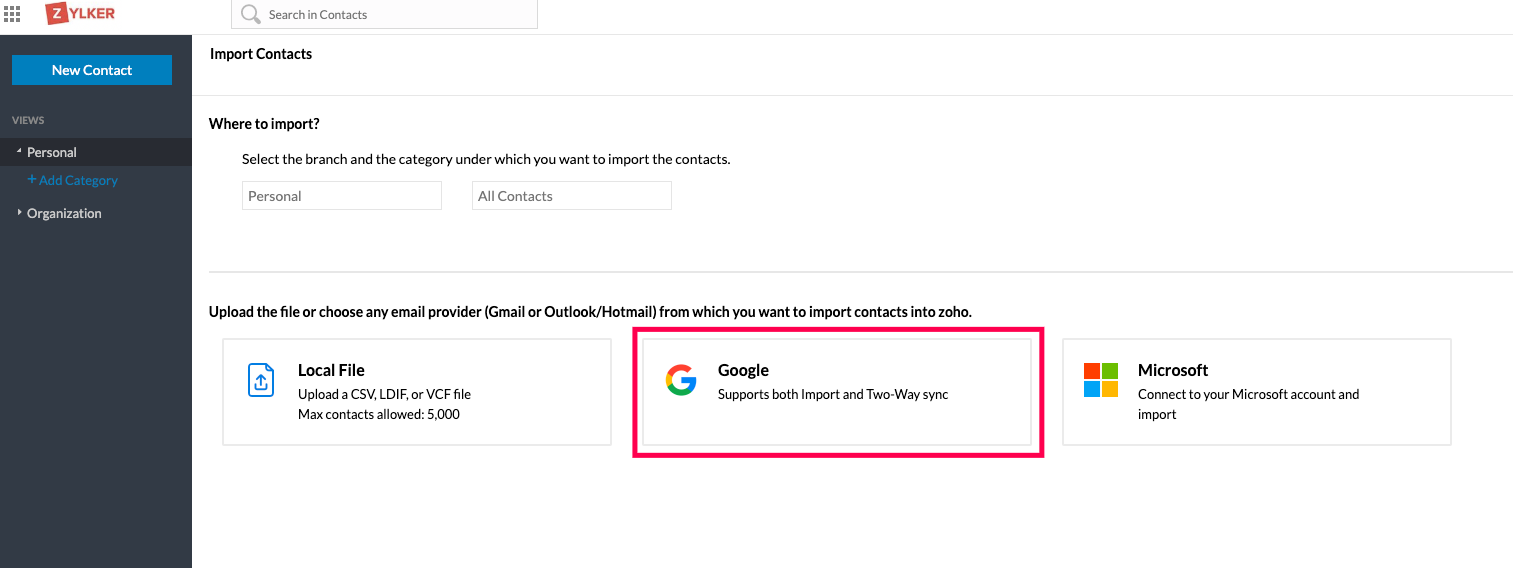Select the Personal view in sidebar
Image resolution: width=1513 pixels, height=568 pixels.
[52, 152]
